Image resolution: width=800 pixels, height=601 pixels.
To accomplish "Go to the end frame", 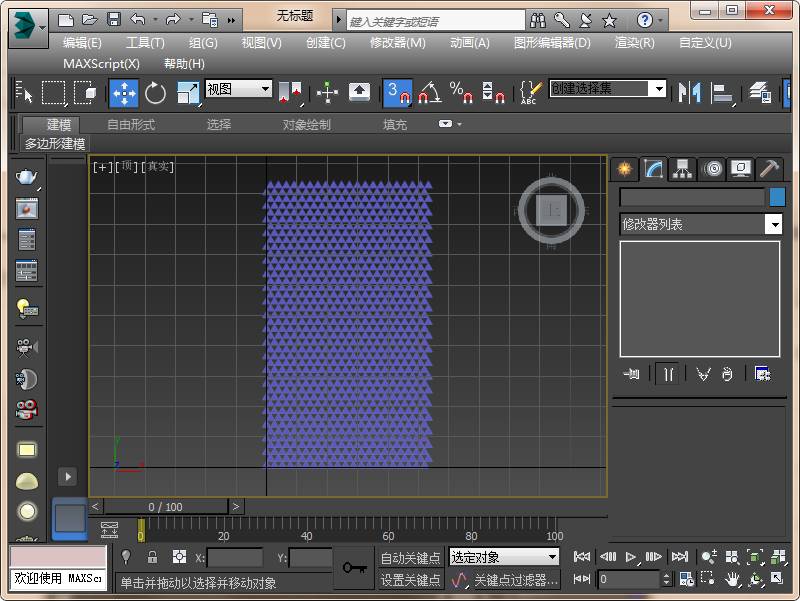I will [680, 557].
